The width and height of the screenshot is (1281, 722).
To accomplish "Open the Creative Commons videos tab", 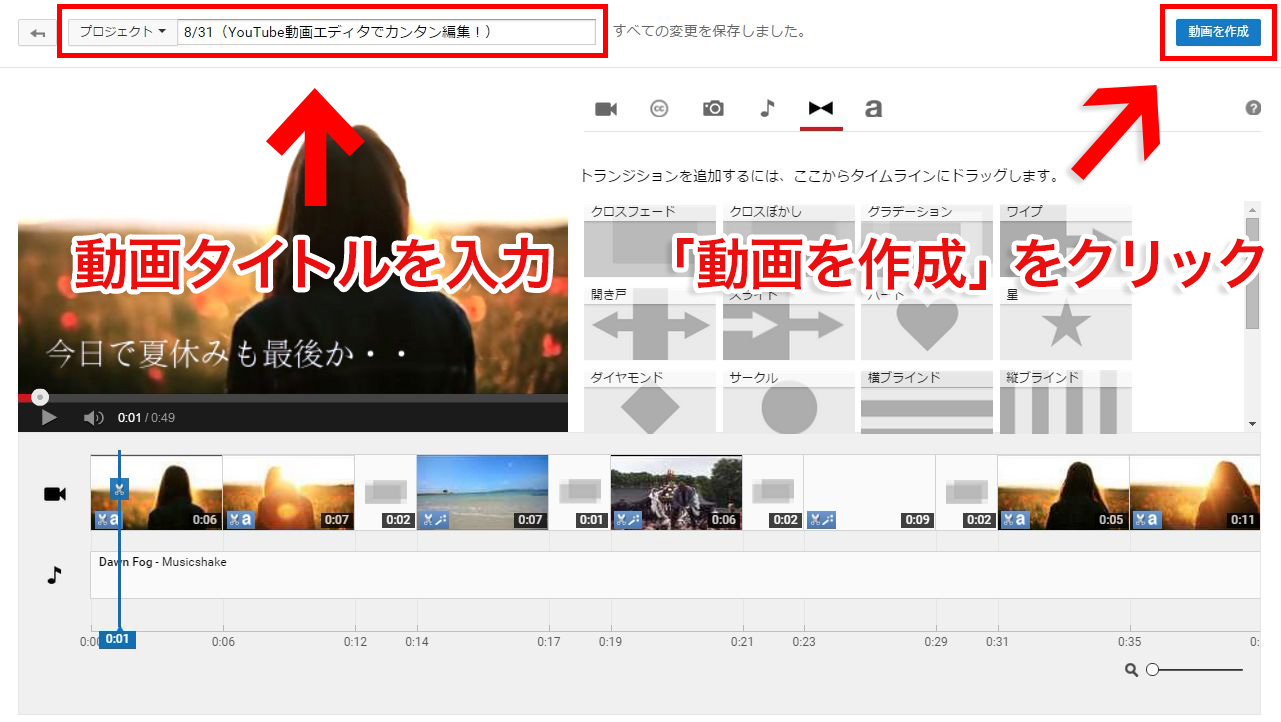I will [x=659, y=109].
